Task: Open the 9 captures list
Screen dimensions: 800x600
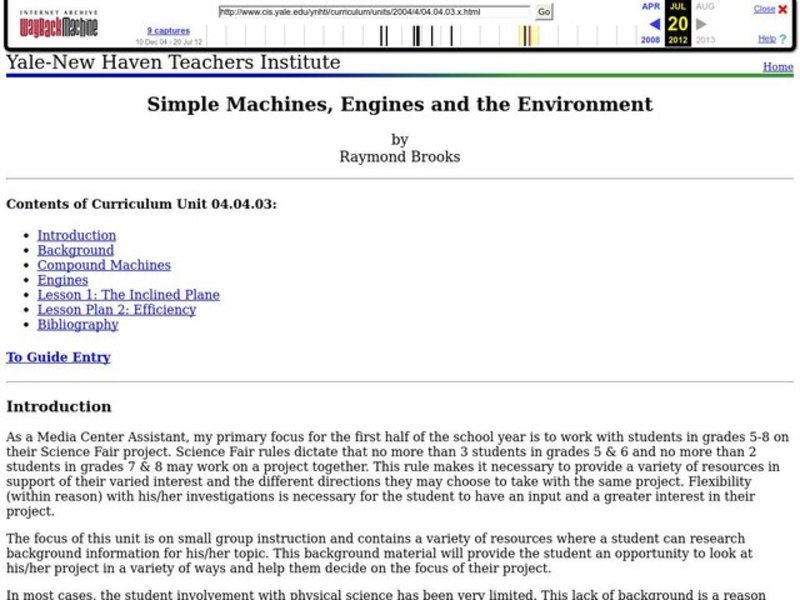Action: (168, 31)
